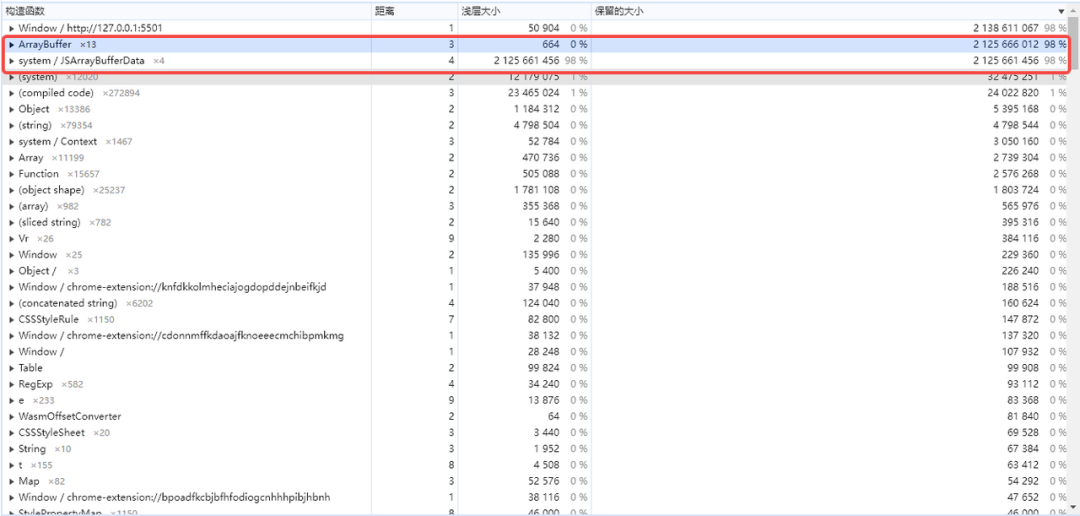Image resolution: width=1080 pixels, height=516 pixels.
Task: Expand the WasmOffsetConverter row
Action: (x=12, y=417)
